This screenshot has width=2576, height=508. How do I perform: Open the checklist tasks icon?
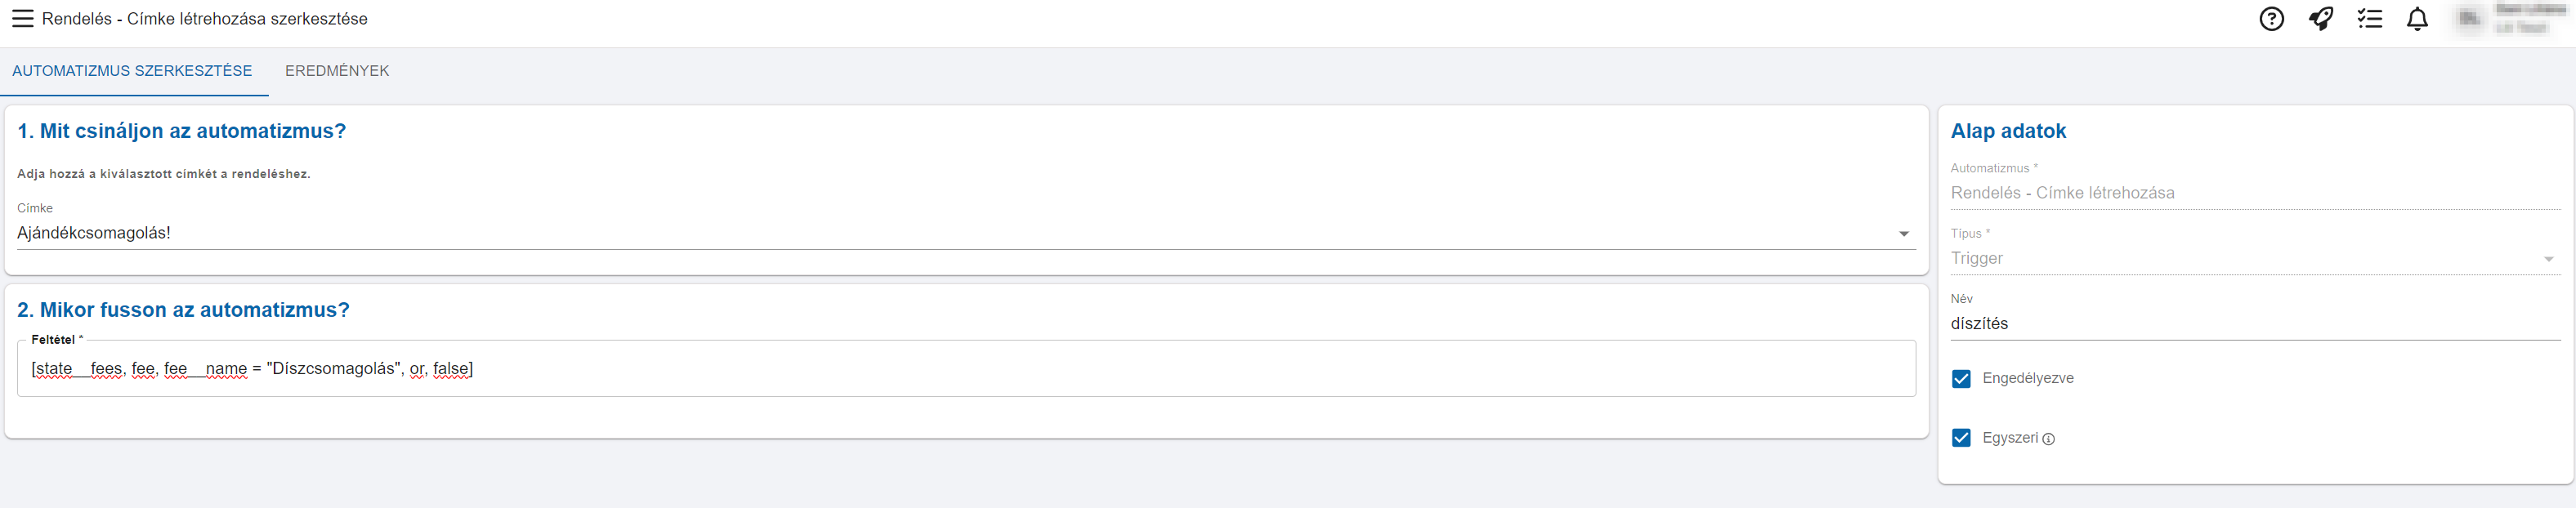coord(2369,19)
